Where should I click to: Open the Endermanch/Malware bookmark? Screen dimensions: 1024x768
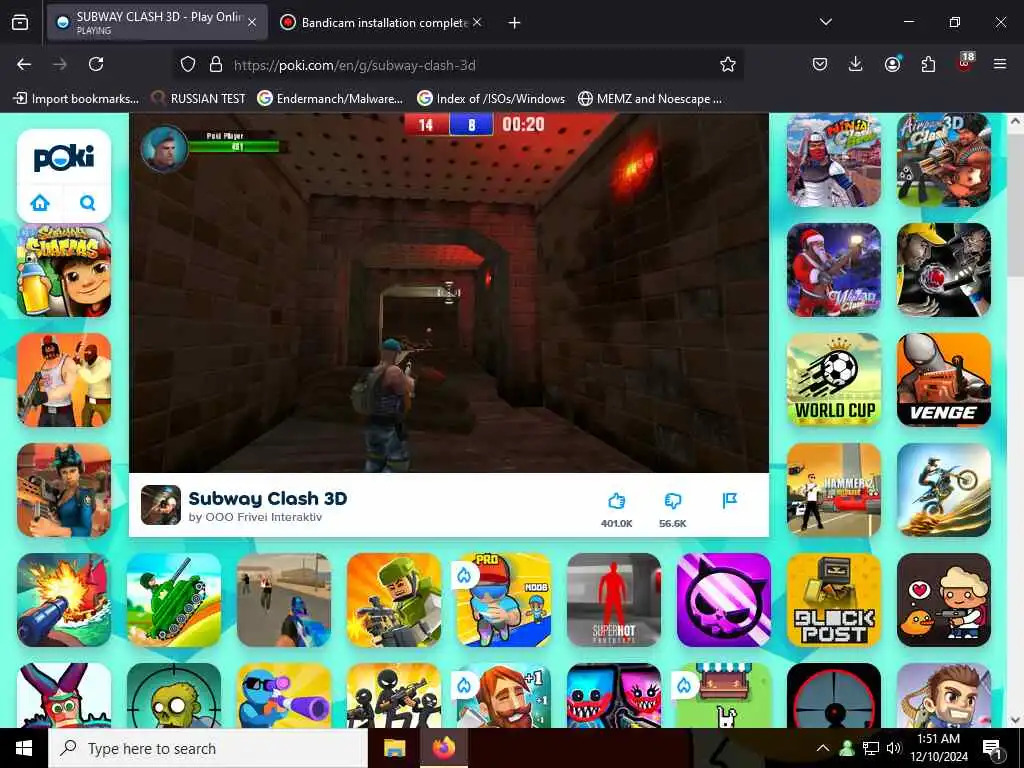(x=330, y=99)
